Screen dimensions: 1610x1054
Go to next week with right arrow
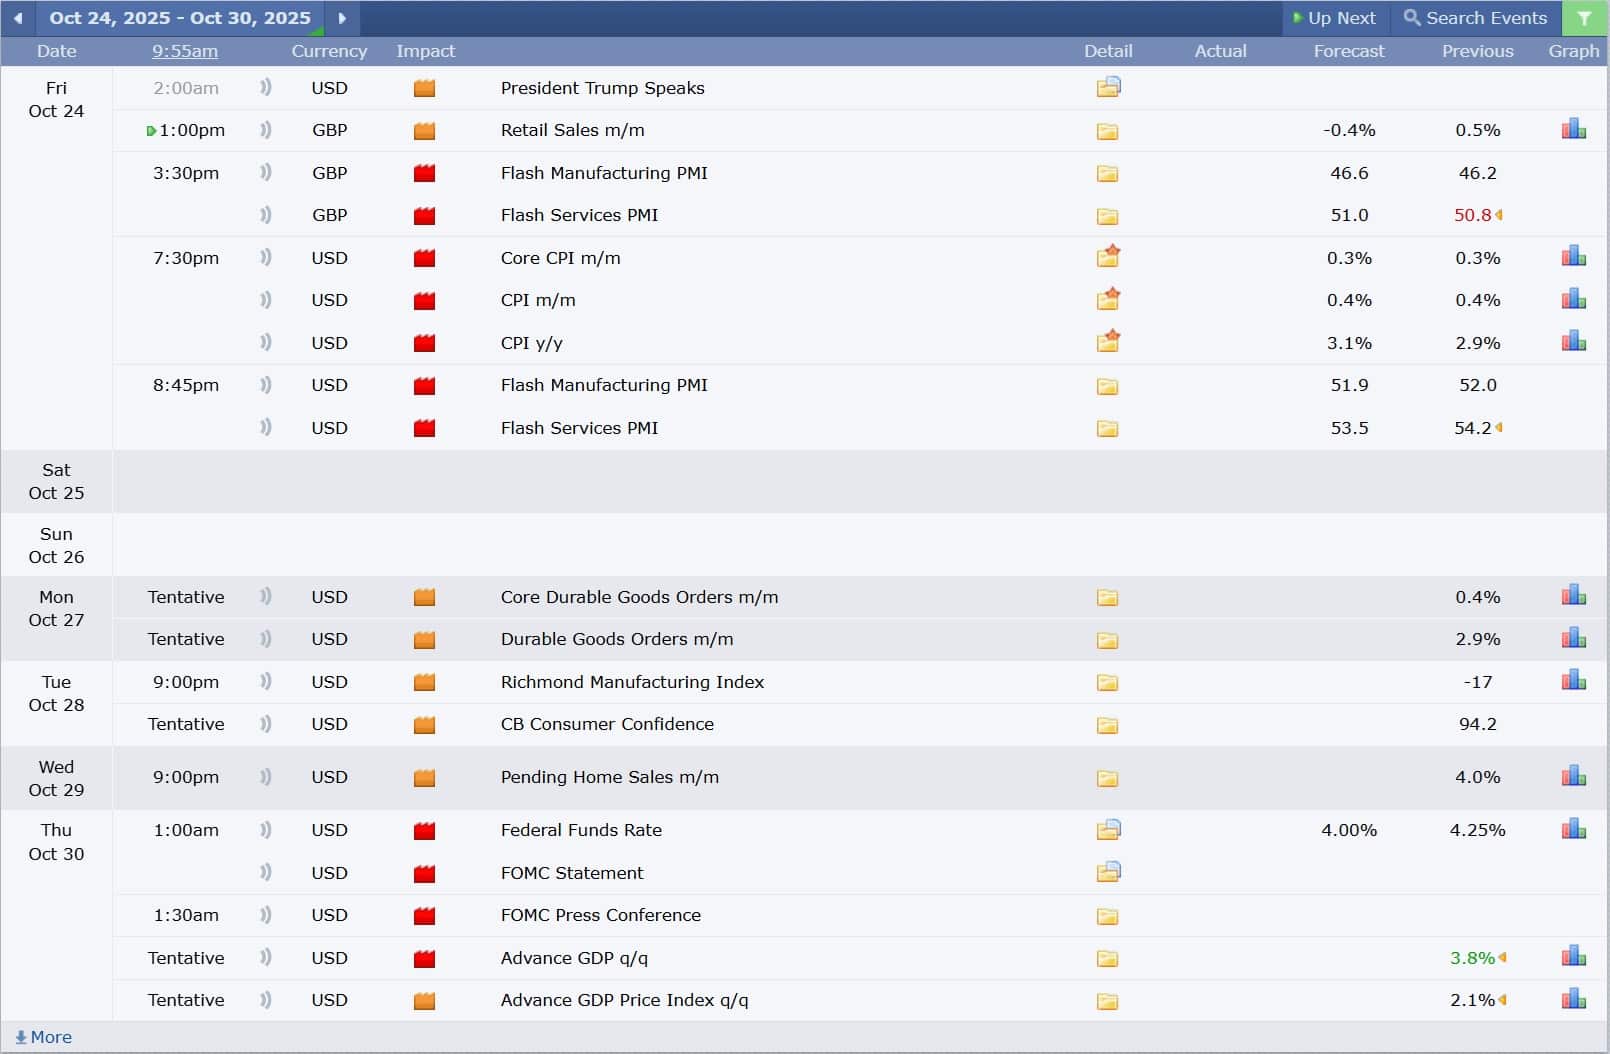342,18
